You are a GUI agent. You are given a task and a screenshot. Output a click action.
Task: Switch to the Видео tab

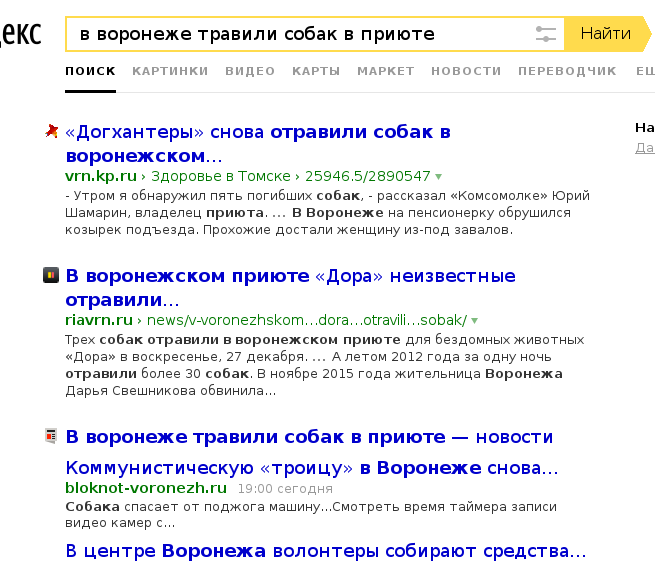(x=250, y=71)
